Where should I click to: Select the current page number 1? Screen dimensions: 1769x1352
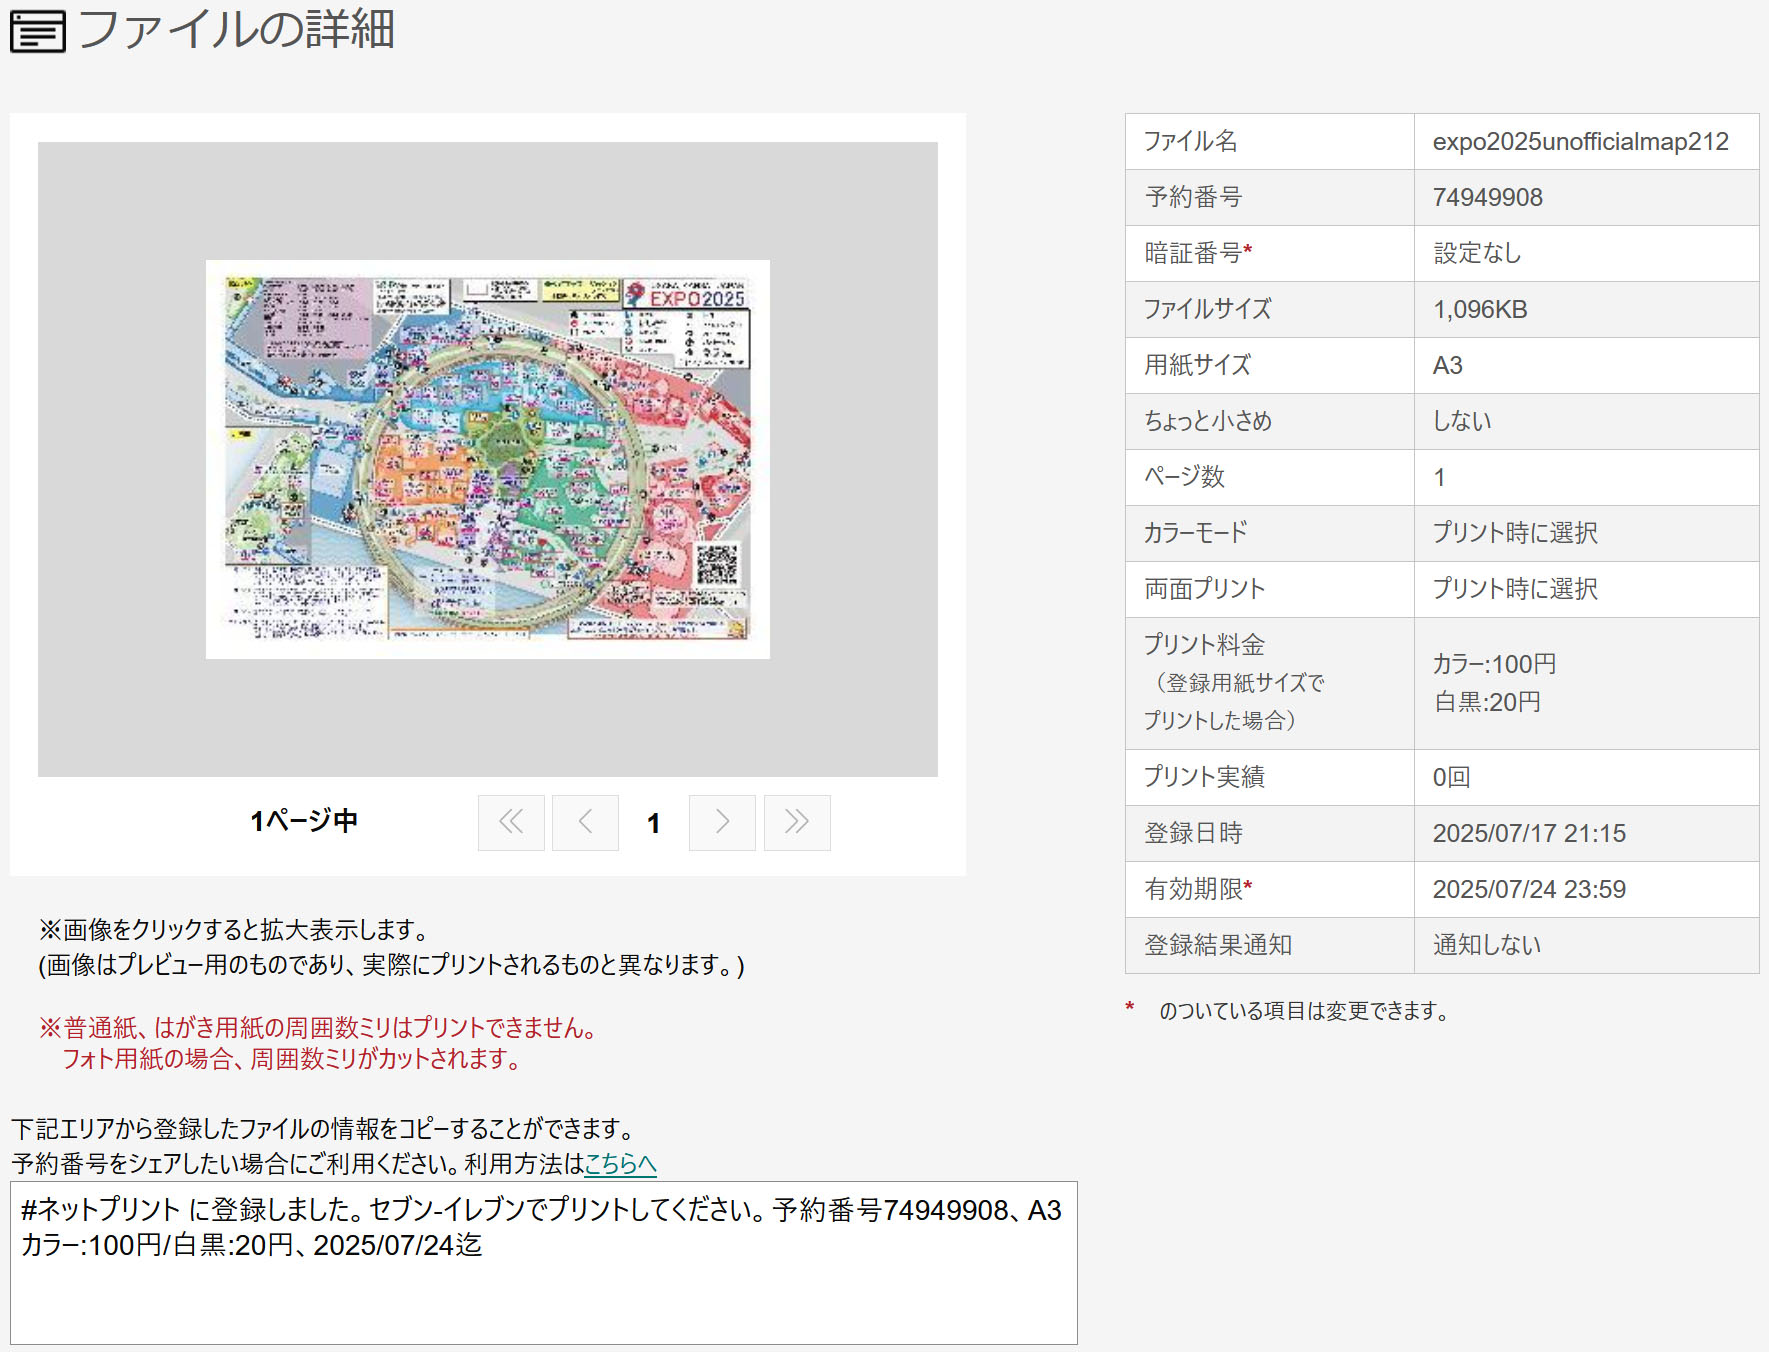653,823
